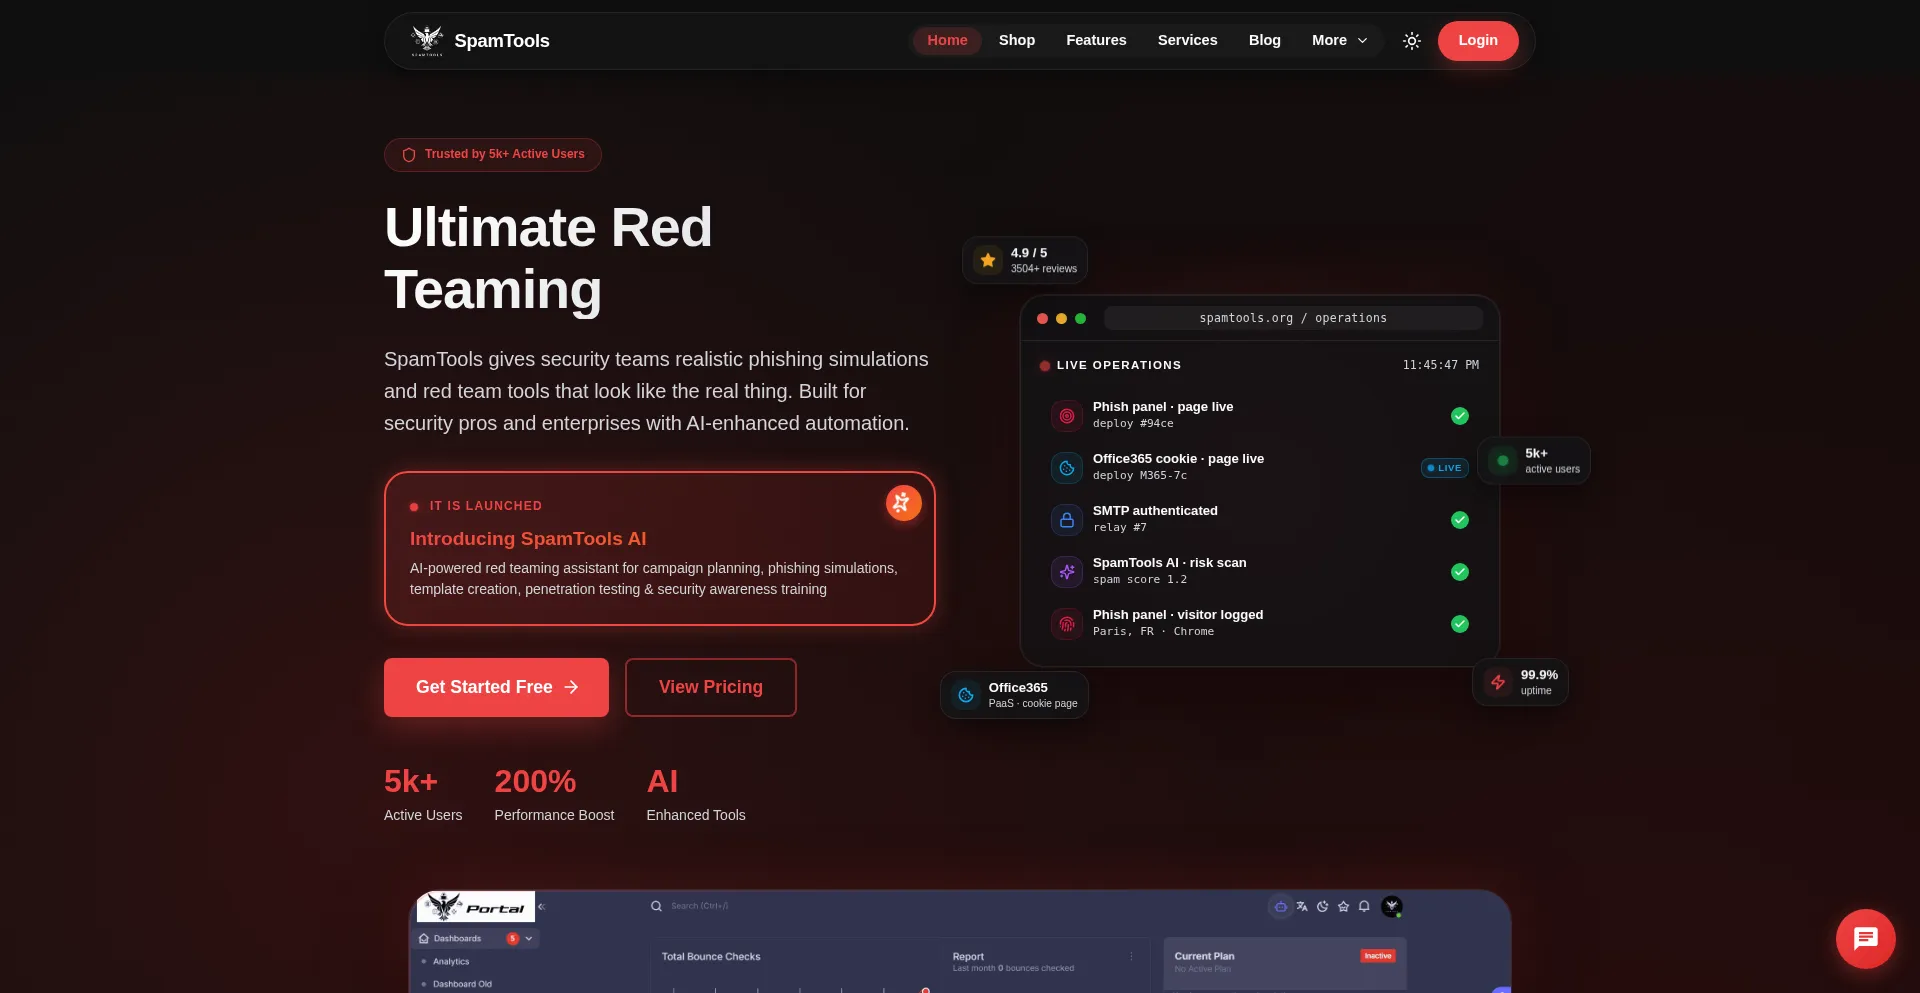This screenshot has height=993, width=1920.
Task: Click the green check for risk scan
Action: (1460, 571)
